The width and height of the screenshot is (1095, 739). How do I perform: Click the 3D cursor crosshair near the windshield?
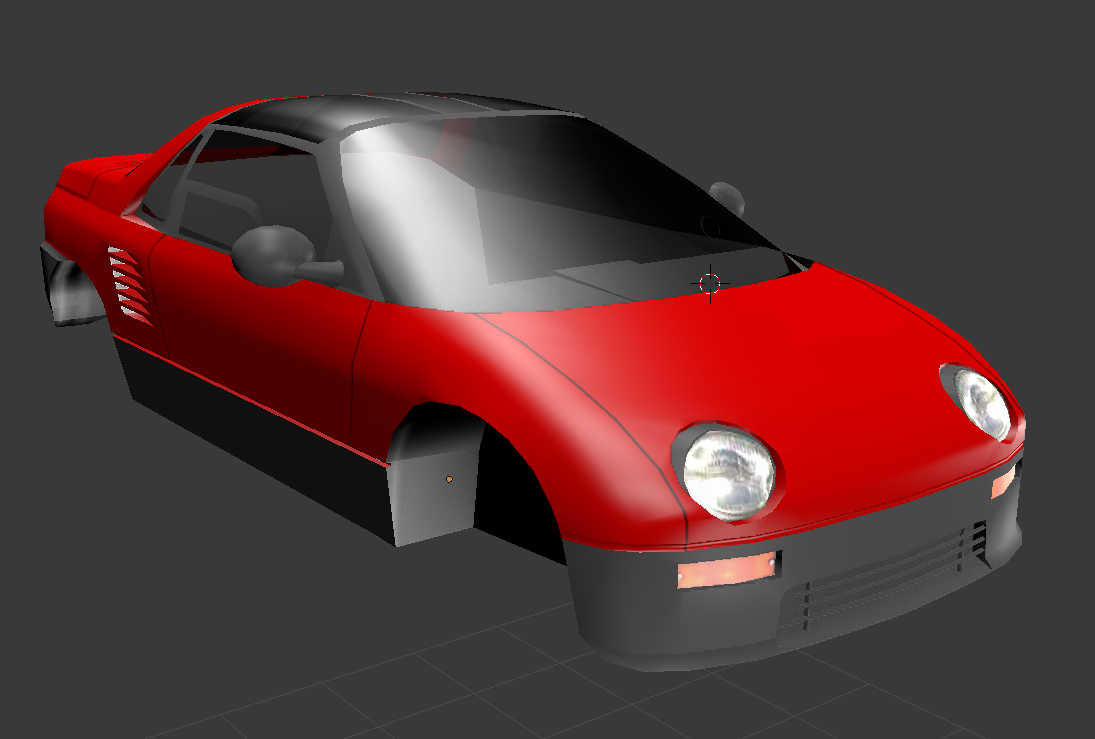(x=710, y=283)
